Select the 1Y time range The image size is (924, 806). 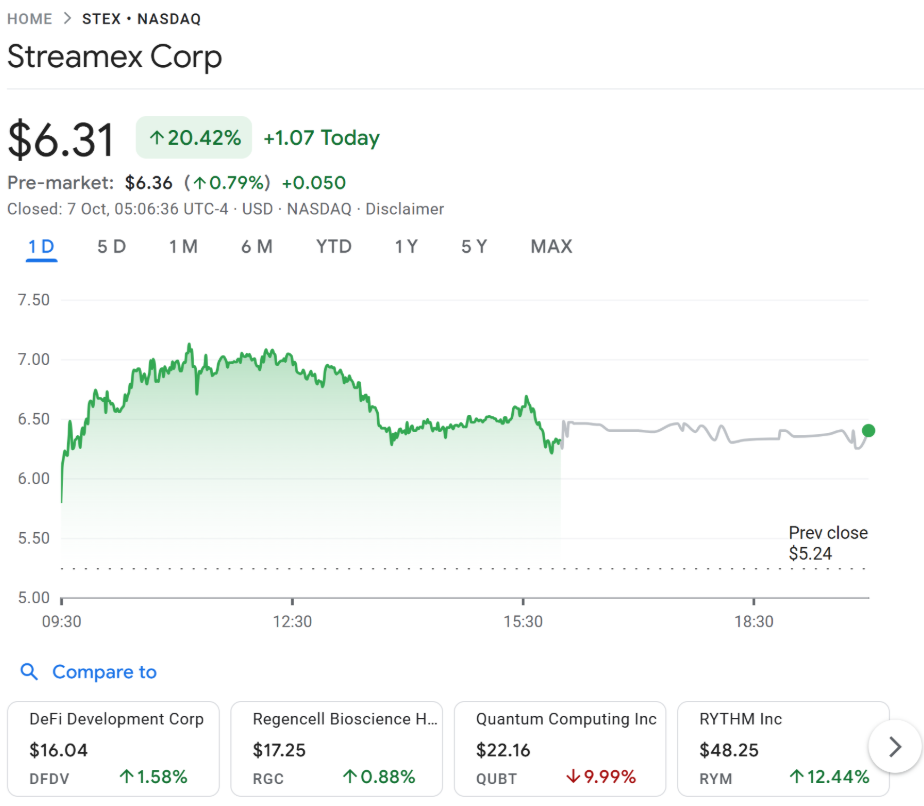click(406, 246)
